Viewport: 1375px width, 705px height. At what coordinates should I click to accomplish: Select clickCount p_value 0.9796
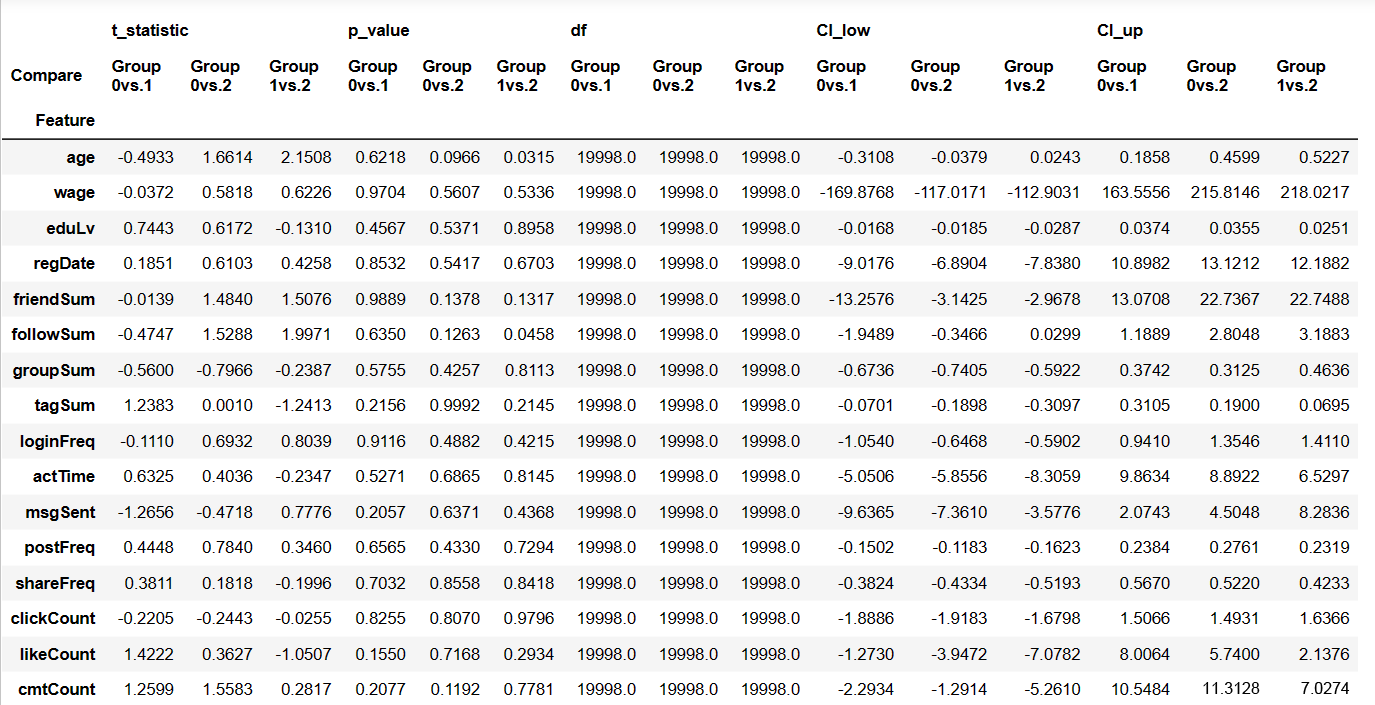[x=527, y=618]
